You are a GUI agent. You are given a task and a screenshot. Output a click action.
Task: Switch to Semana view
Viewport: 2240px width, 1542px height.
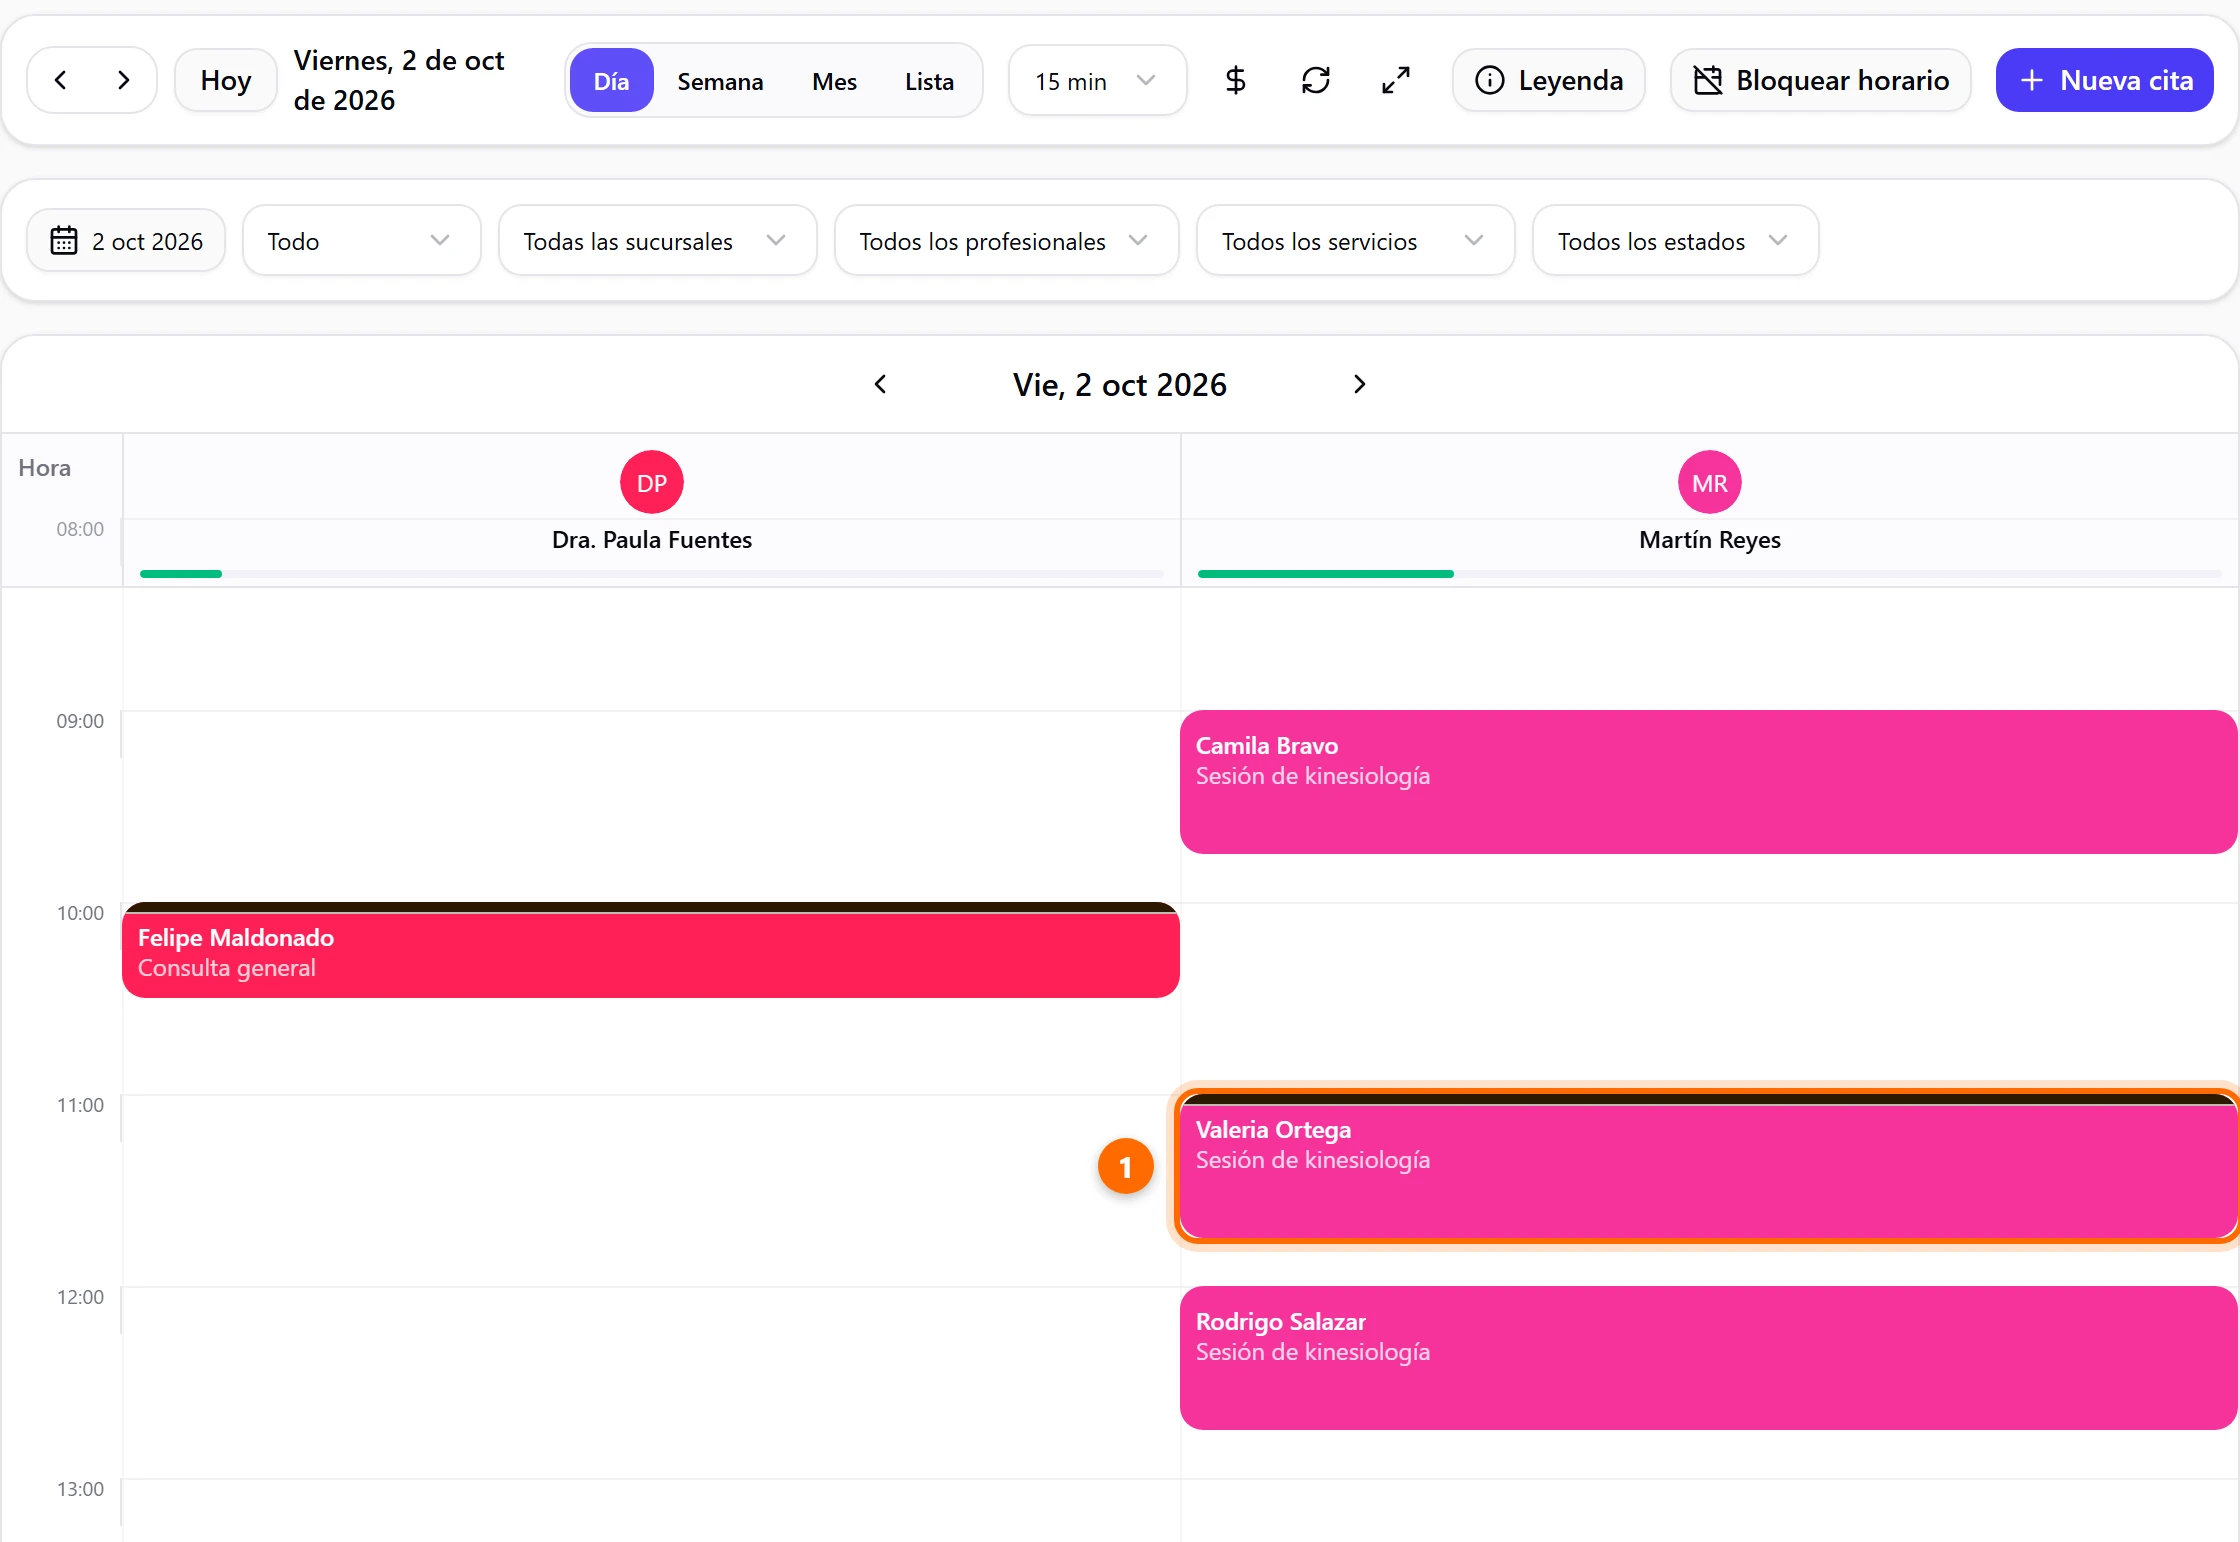pyautogui.click(x=720, y=81)
